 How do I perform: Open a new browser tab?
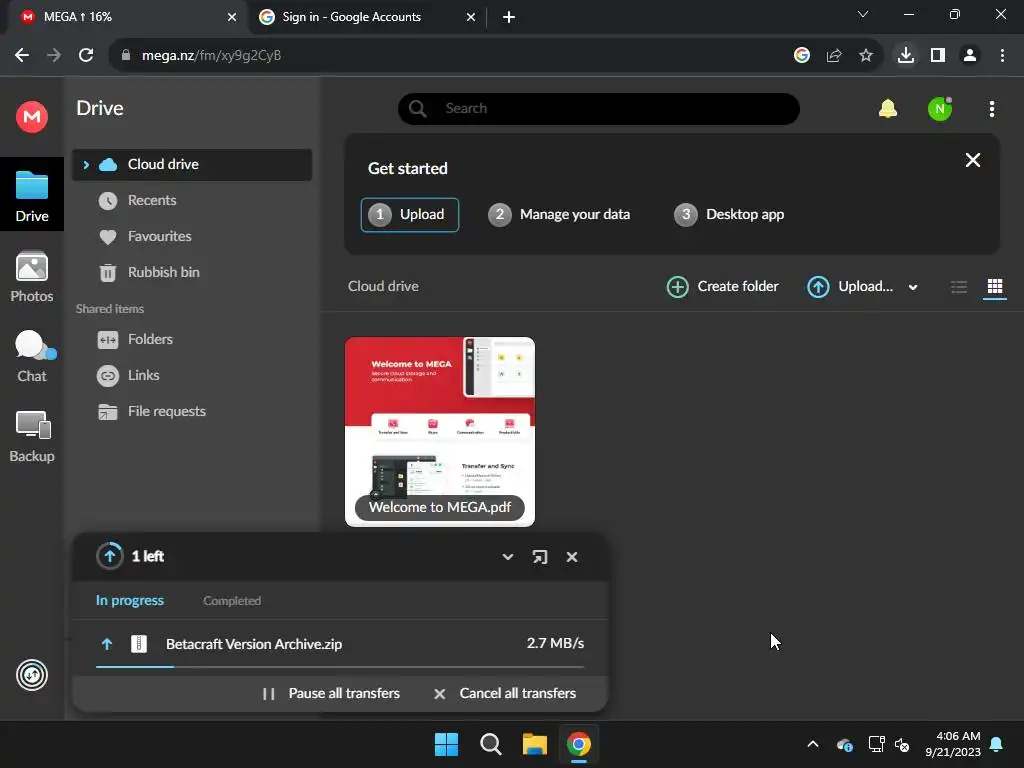(x=509, y=17)
